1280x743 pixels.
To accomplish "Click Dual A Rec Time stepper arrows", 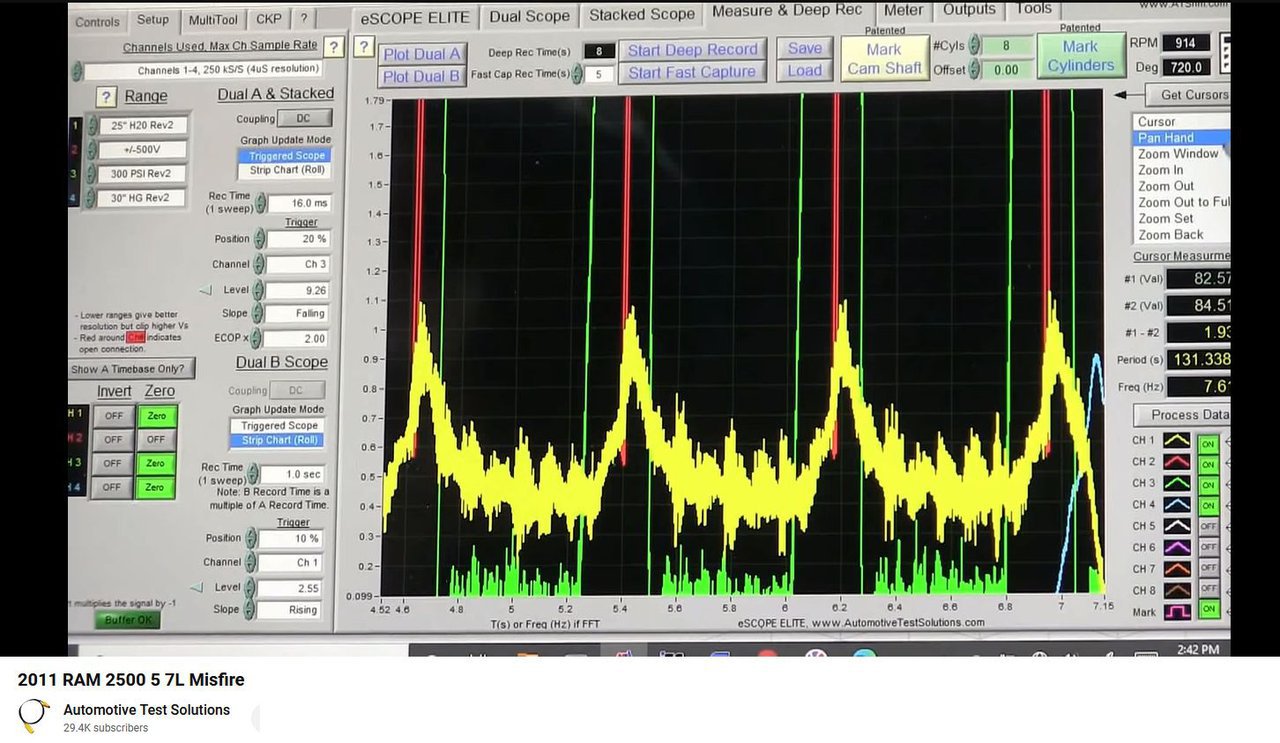I will (260, 203).
